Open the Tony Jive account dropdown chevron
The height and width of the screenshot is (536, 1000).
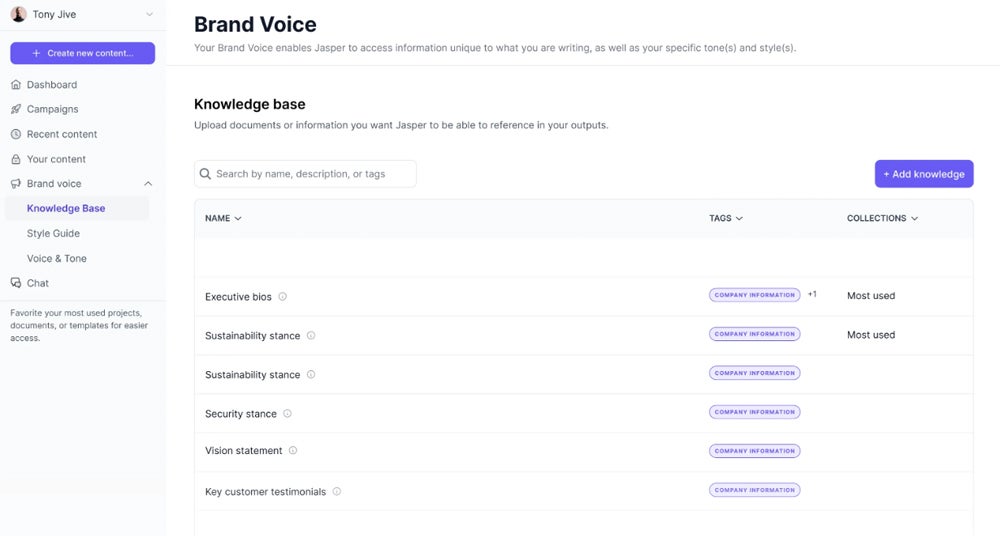pyautogui.click(x=149, y=14)
